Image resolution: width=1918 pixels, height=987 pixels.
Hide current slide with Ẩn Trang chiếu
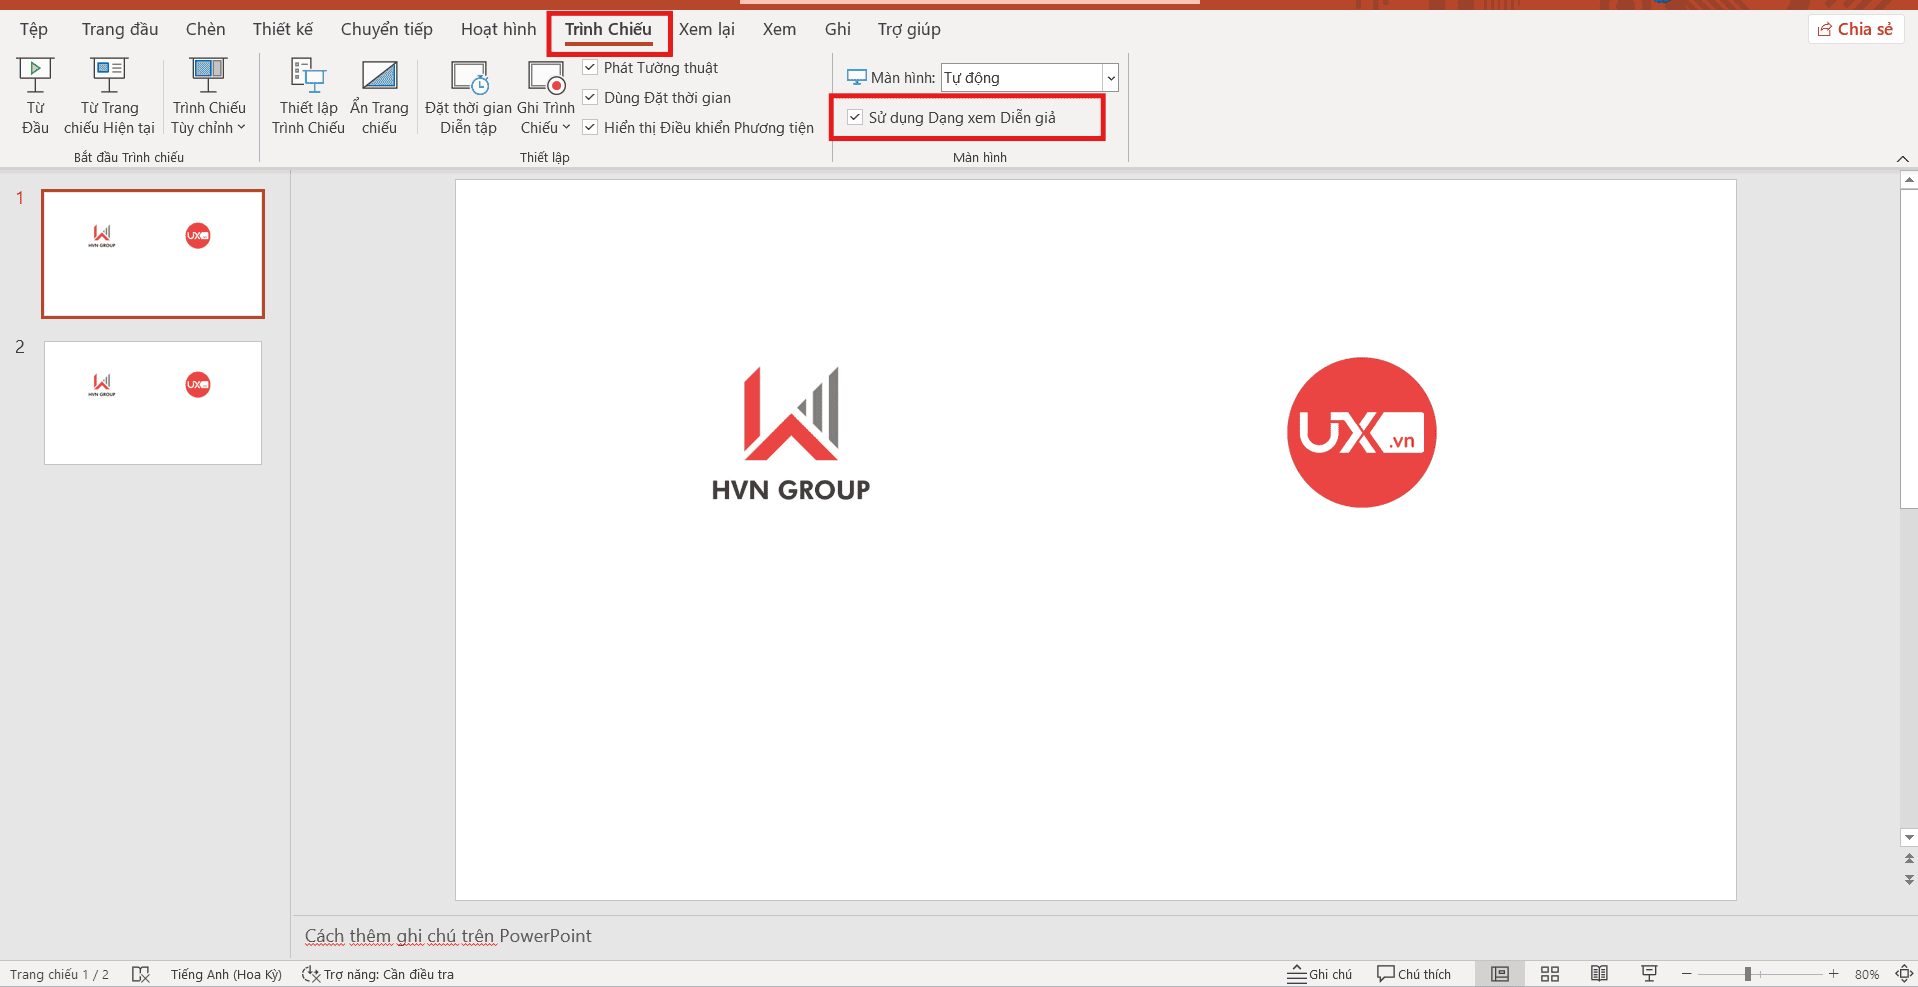click(x=379, y=95)
